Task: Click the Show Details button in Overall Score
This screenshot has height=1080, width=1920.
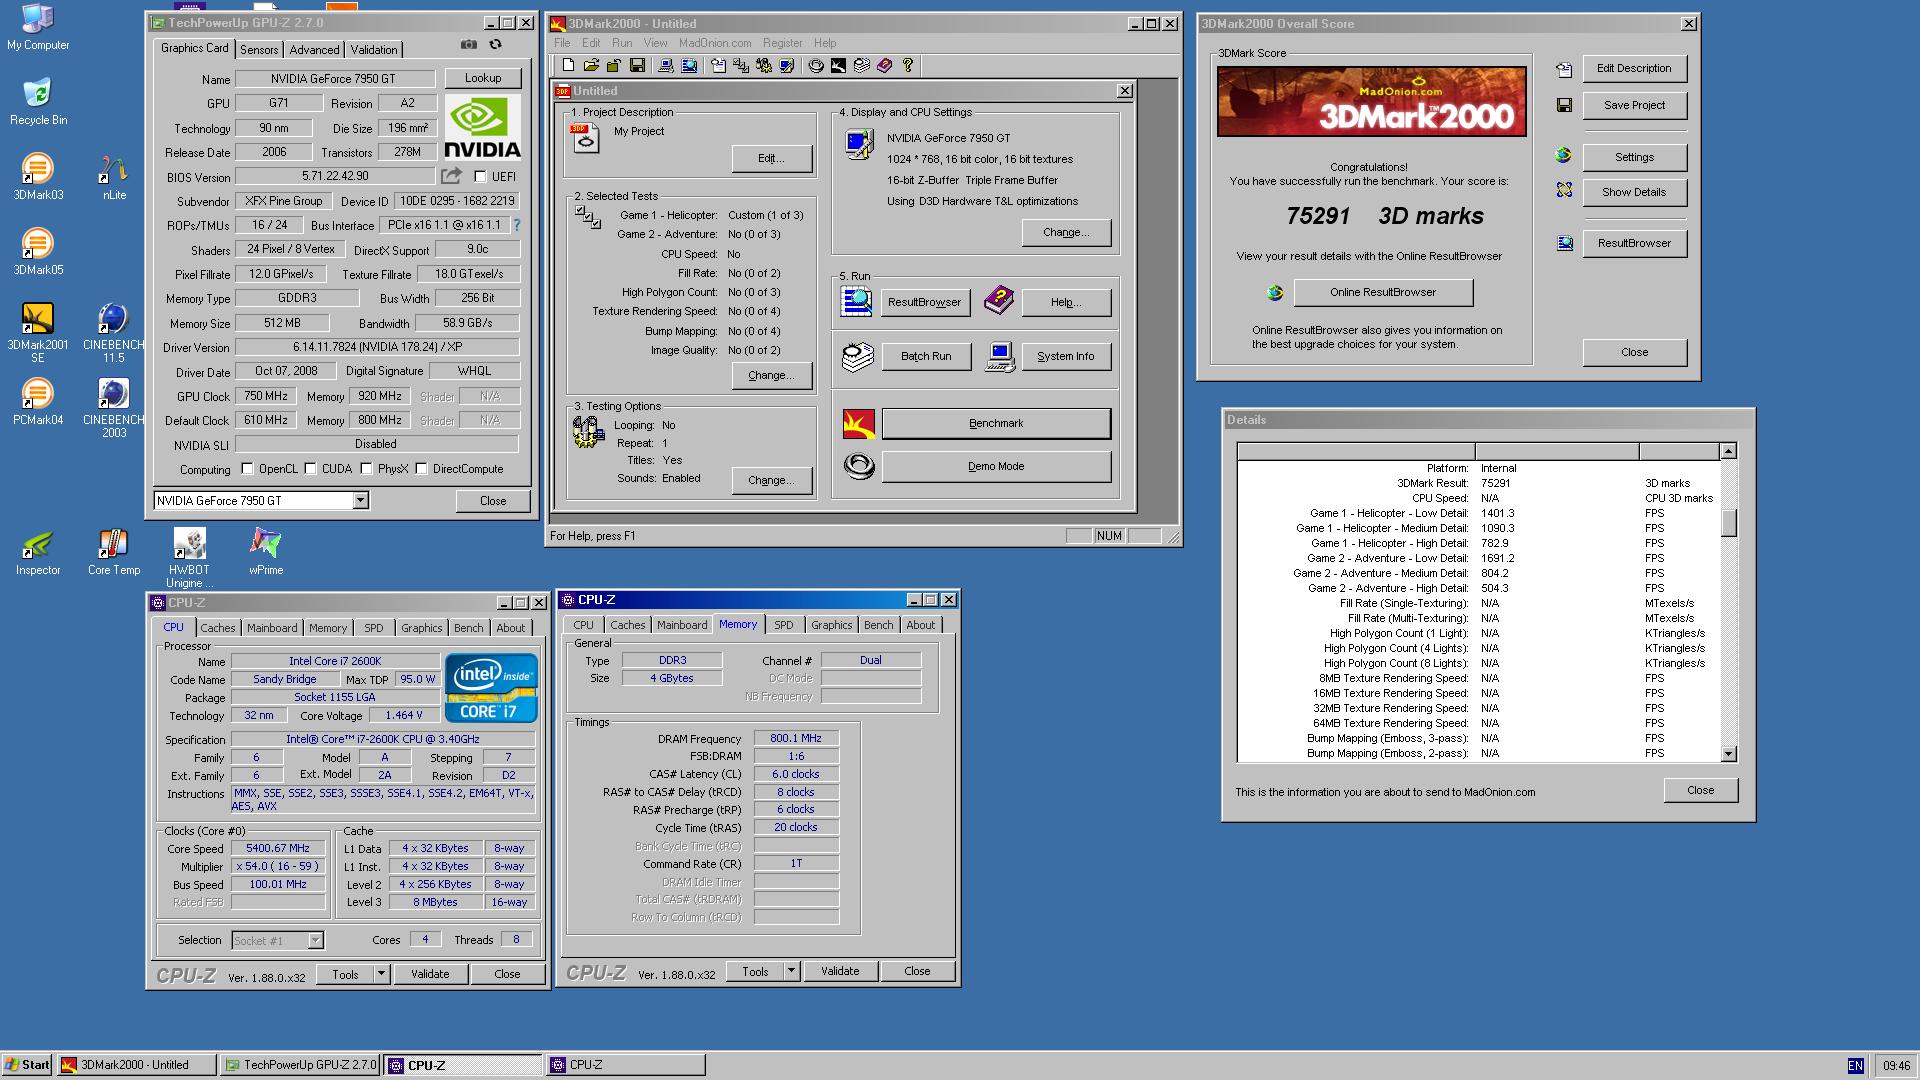Action: click(1634, 192)
